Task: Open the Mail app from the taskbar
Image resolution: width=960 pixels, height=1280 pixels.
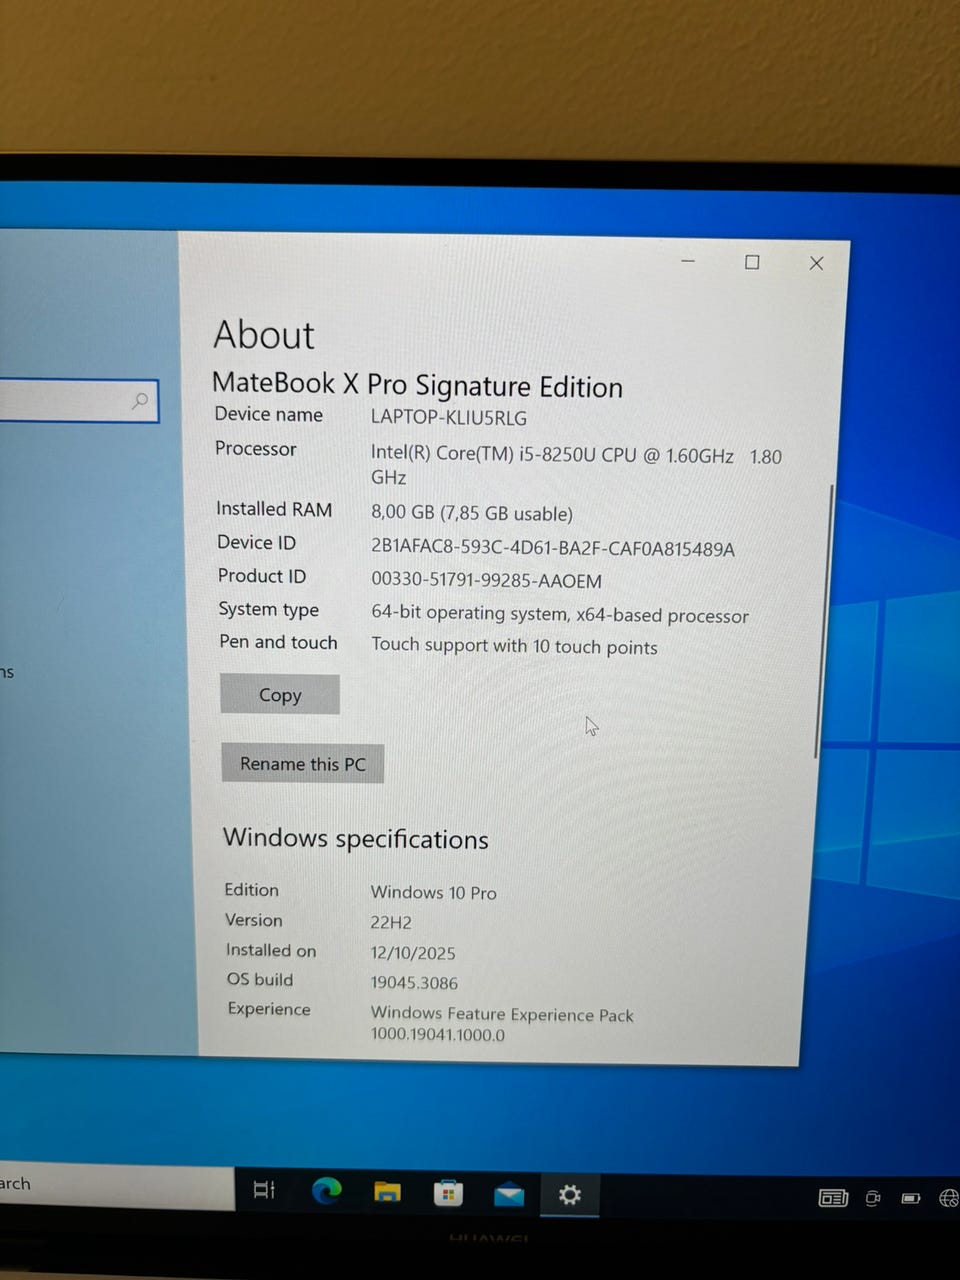Action: [509, 1194]
